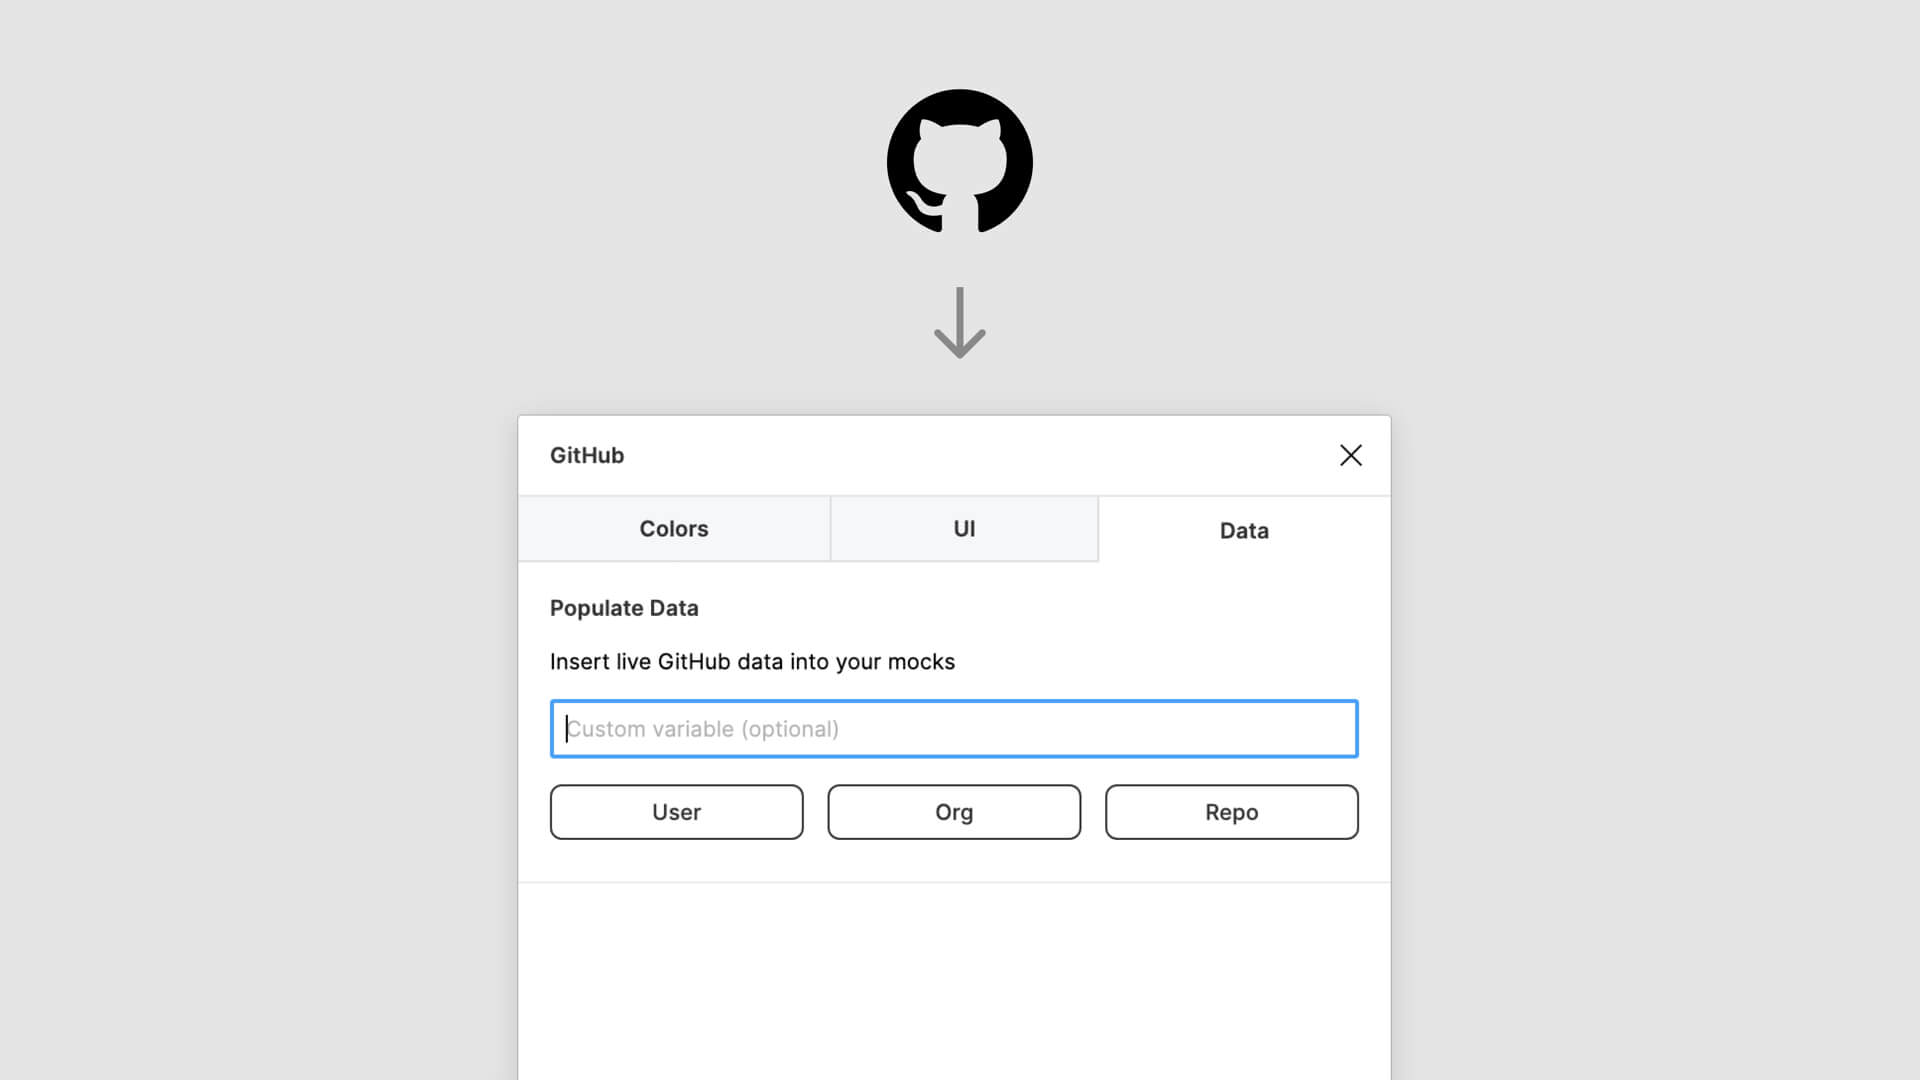Focus the Custom variable input field
1920x1080 pixels.
pos(953,729)
